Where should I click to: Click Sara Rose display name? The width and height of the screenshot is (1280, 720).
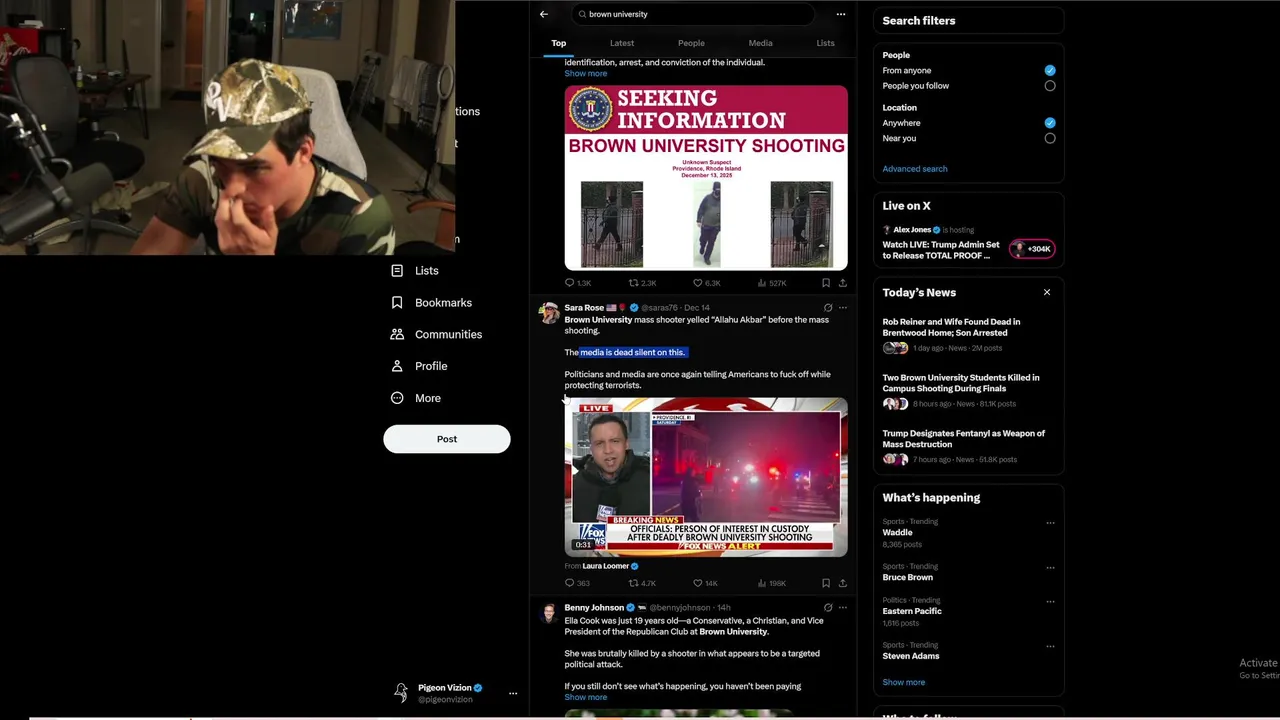(584, 308)
